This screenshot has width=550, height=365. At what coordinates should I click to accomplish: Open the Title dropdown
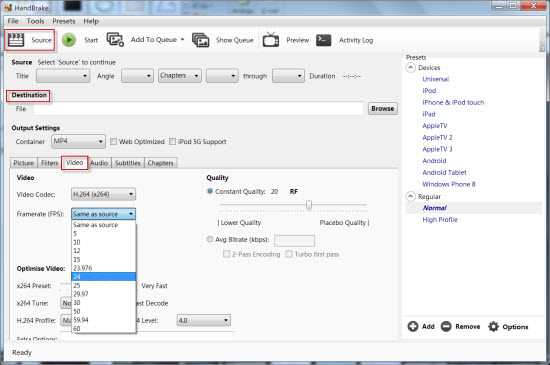tap(63, 76)
